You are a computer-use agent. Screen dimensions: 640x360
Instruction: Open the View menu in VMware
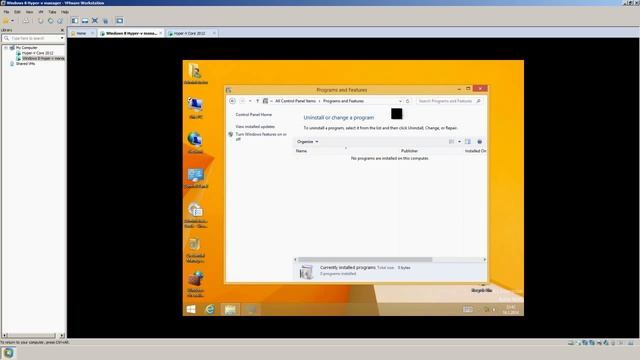click(x=29, y=12)
